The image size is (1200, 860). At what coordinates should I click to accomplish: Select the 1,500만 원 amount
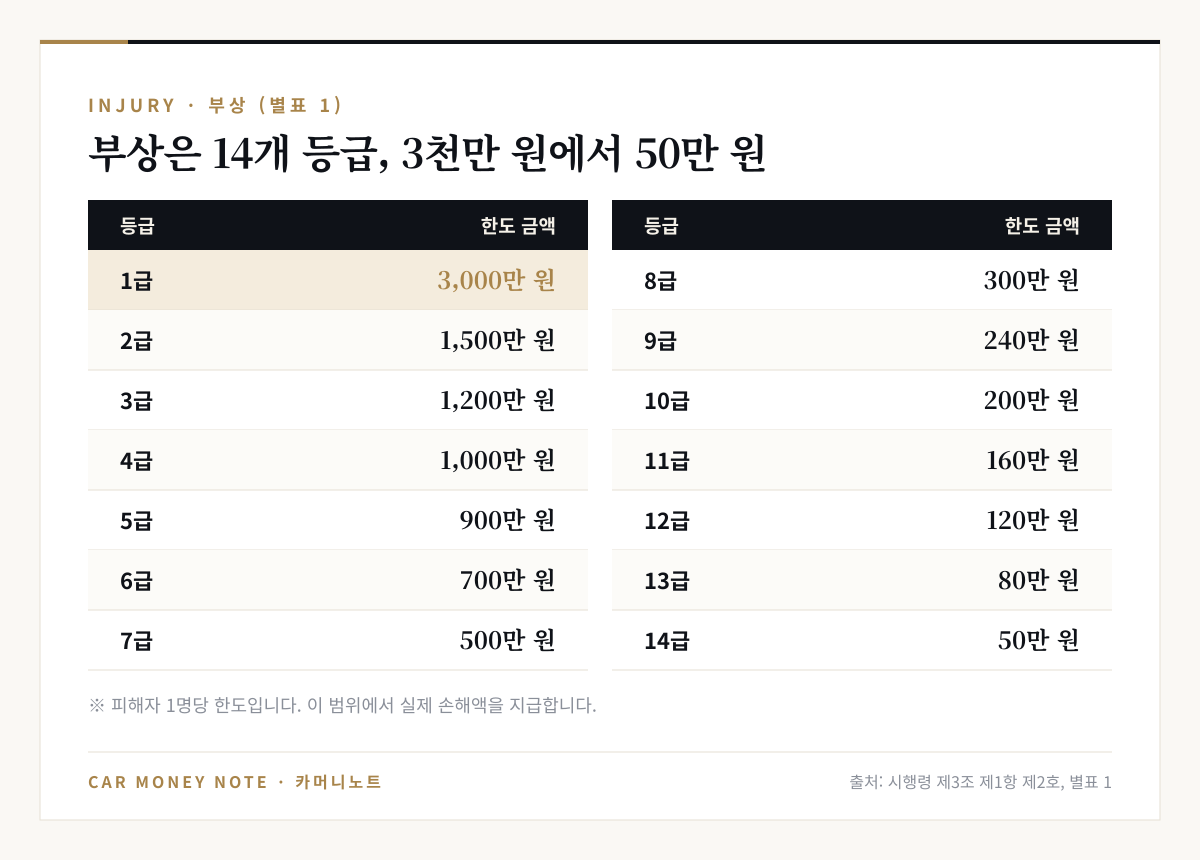point(497,340)
